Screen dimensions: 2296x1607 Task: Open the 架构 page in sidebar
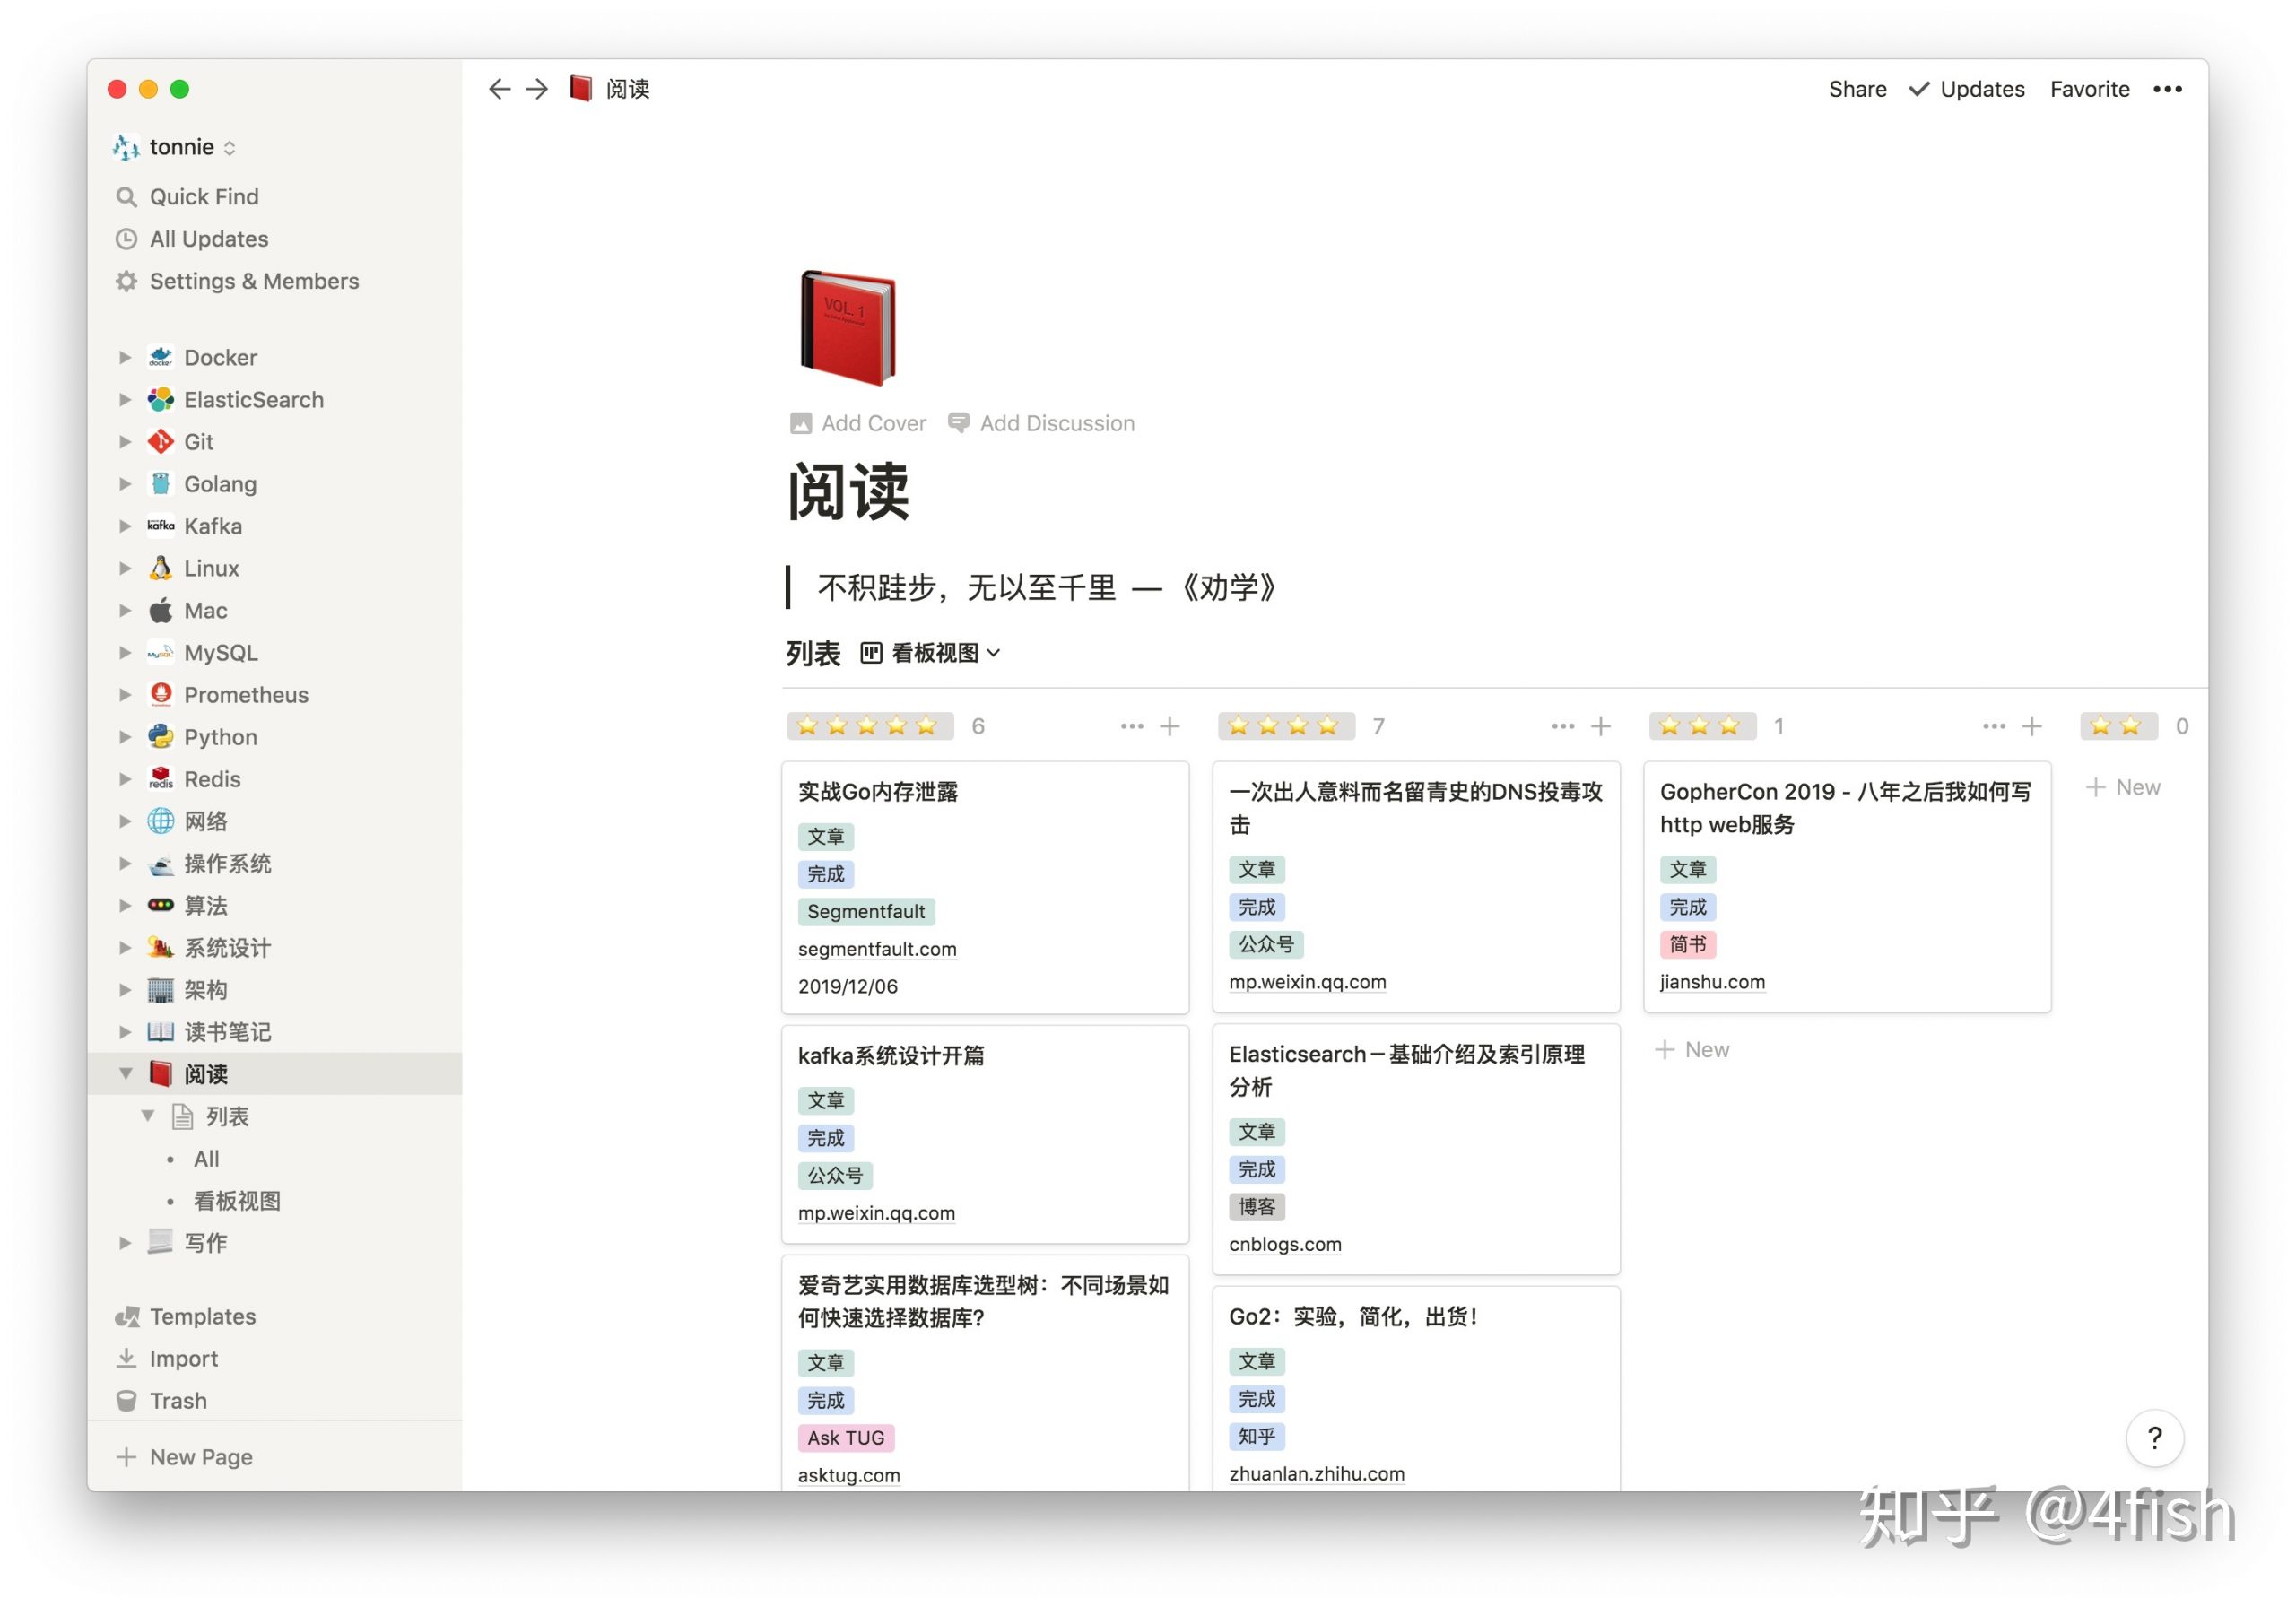[205, 990]
